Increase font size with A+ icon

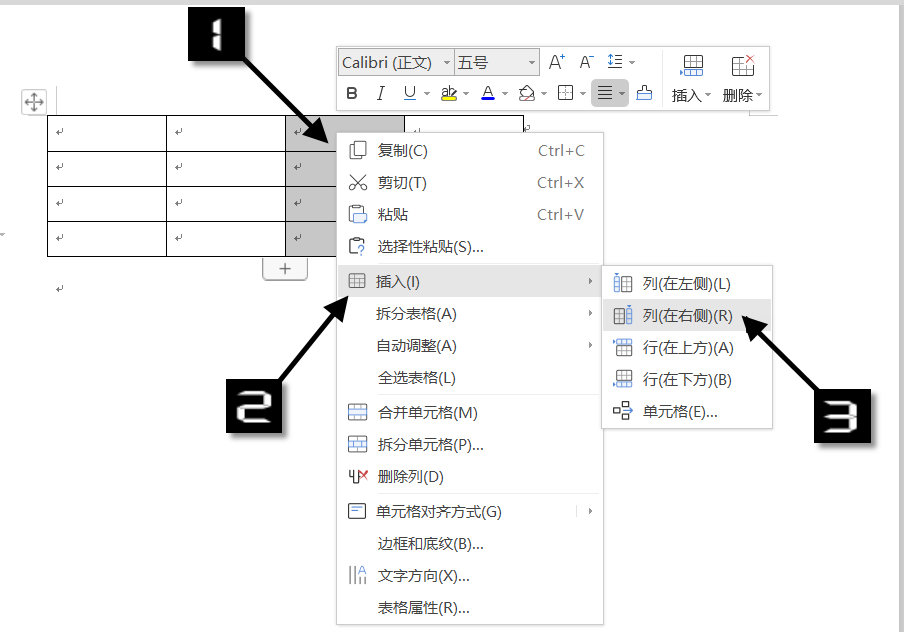point(556,62)
